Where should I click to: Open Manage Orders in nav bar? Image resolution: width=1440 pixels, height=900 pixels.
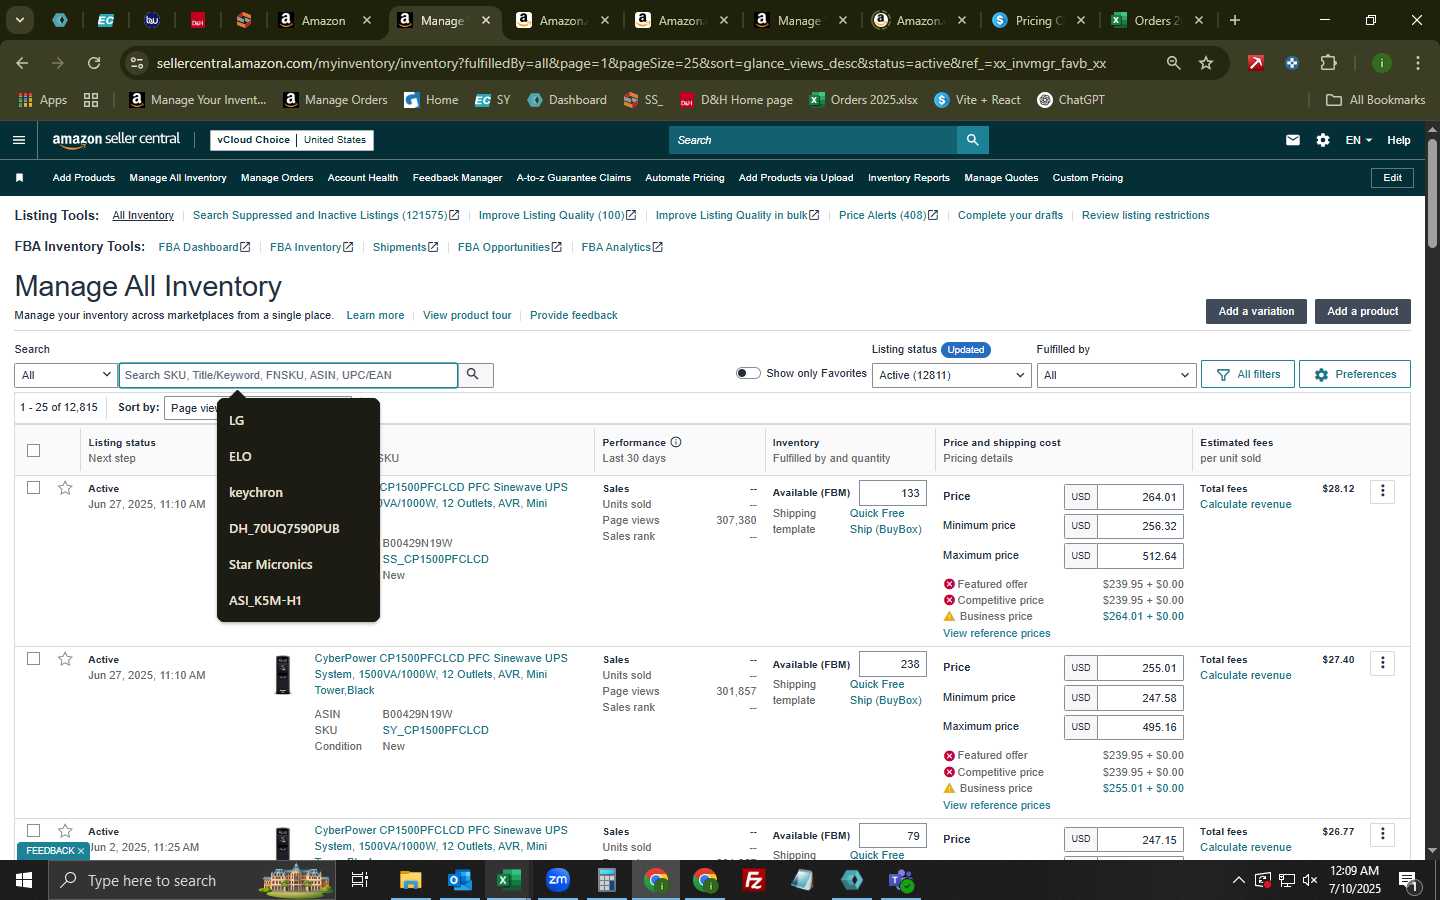[x=277, y=178]
